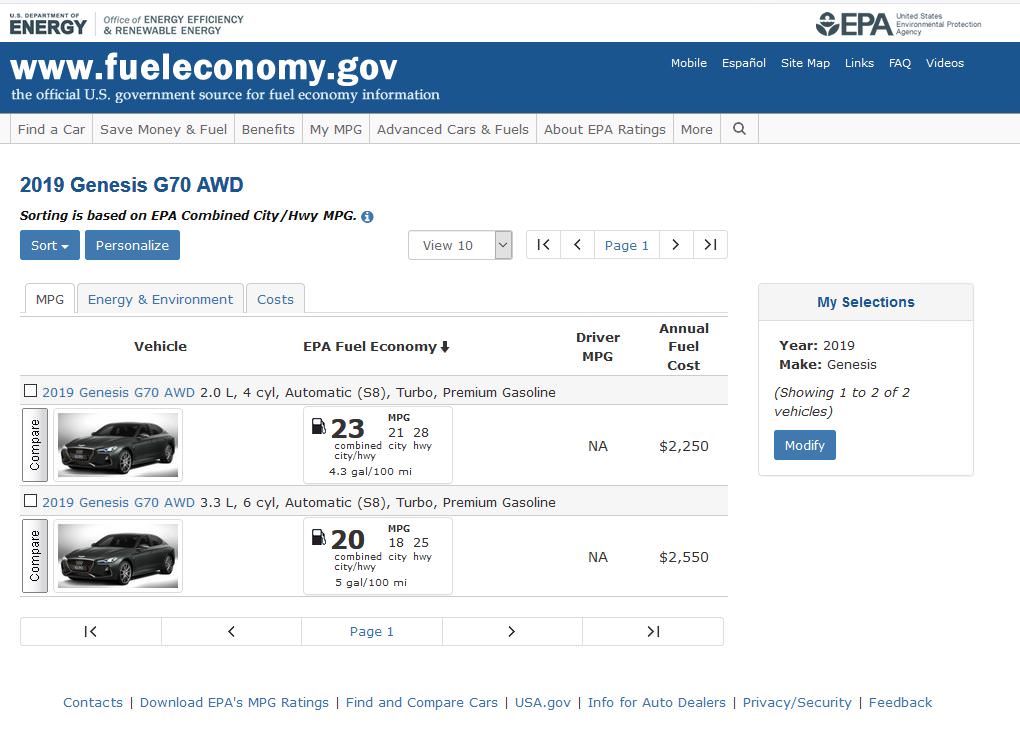
Task: Go to last page in bottom pager
Action: tap(653, 632)
